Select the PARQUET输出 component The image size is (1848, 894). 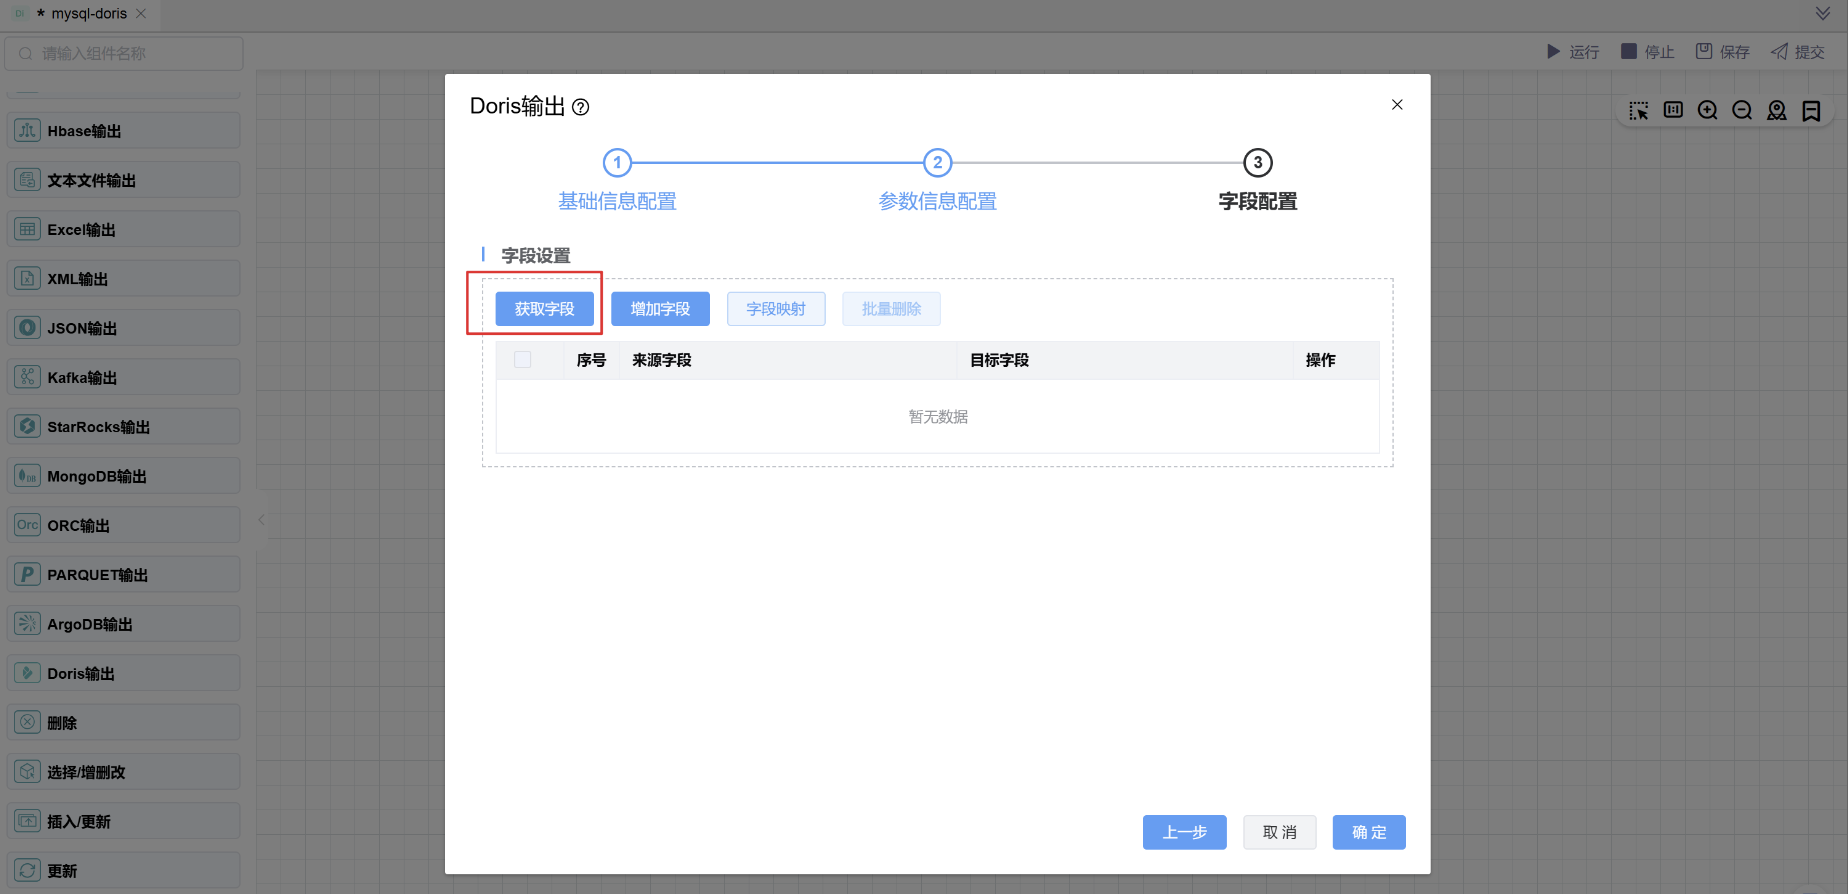pyautogui.click(x=124, y=575)
